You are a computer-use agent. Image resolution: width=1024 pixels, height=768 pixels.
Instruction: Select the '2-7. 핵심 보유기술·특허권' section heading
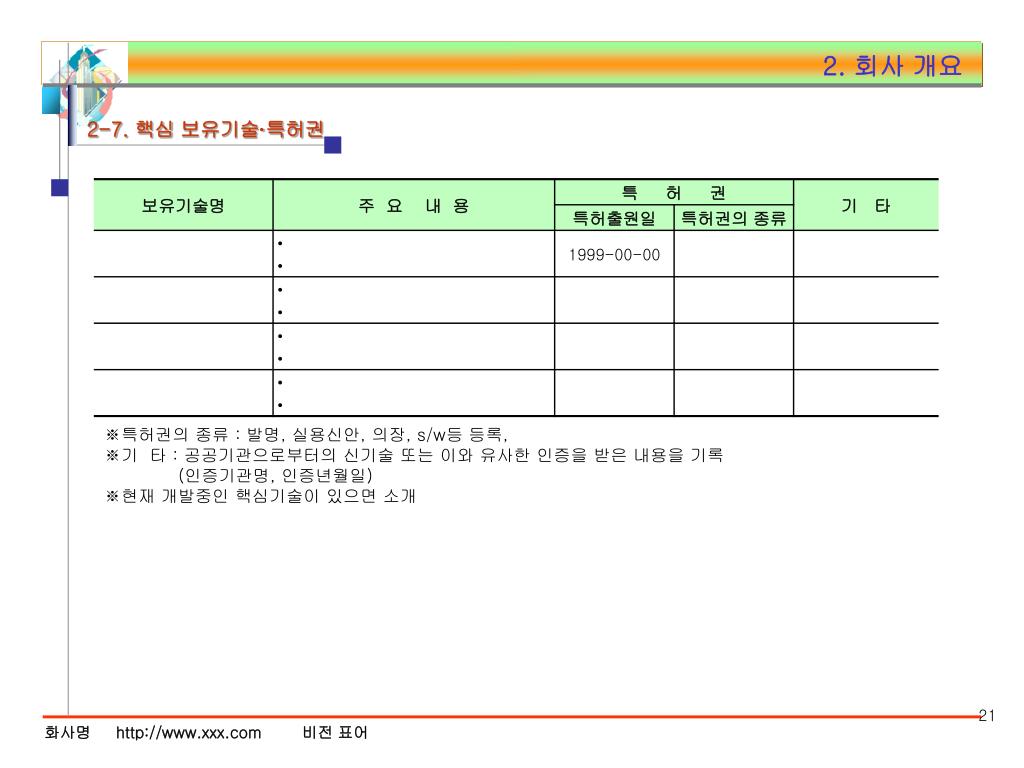point(205,129)
